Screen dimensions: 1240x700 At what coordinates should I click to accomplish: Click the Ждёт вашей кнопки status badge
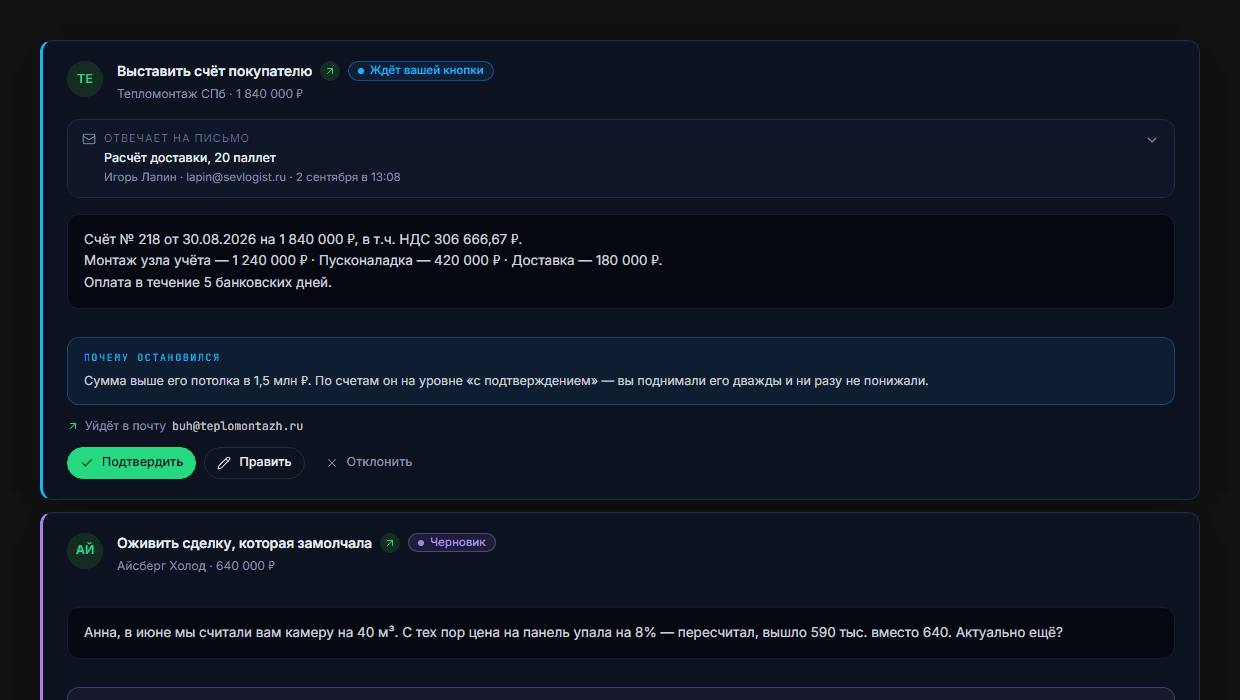(x=421, y=71)
